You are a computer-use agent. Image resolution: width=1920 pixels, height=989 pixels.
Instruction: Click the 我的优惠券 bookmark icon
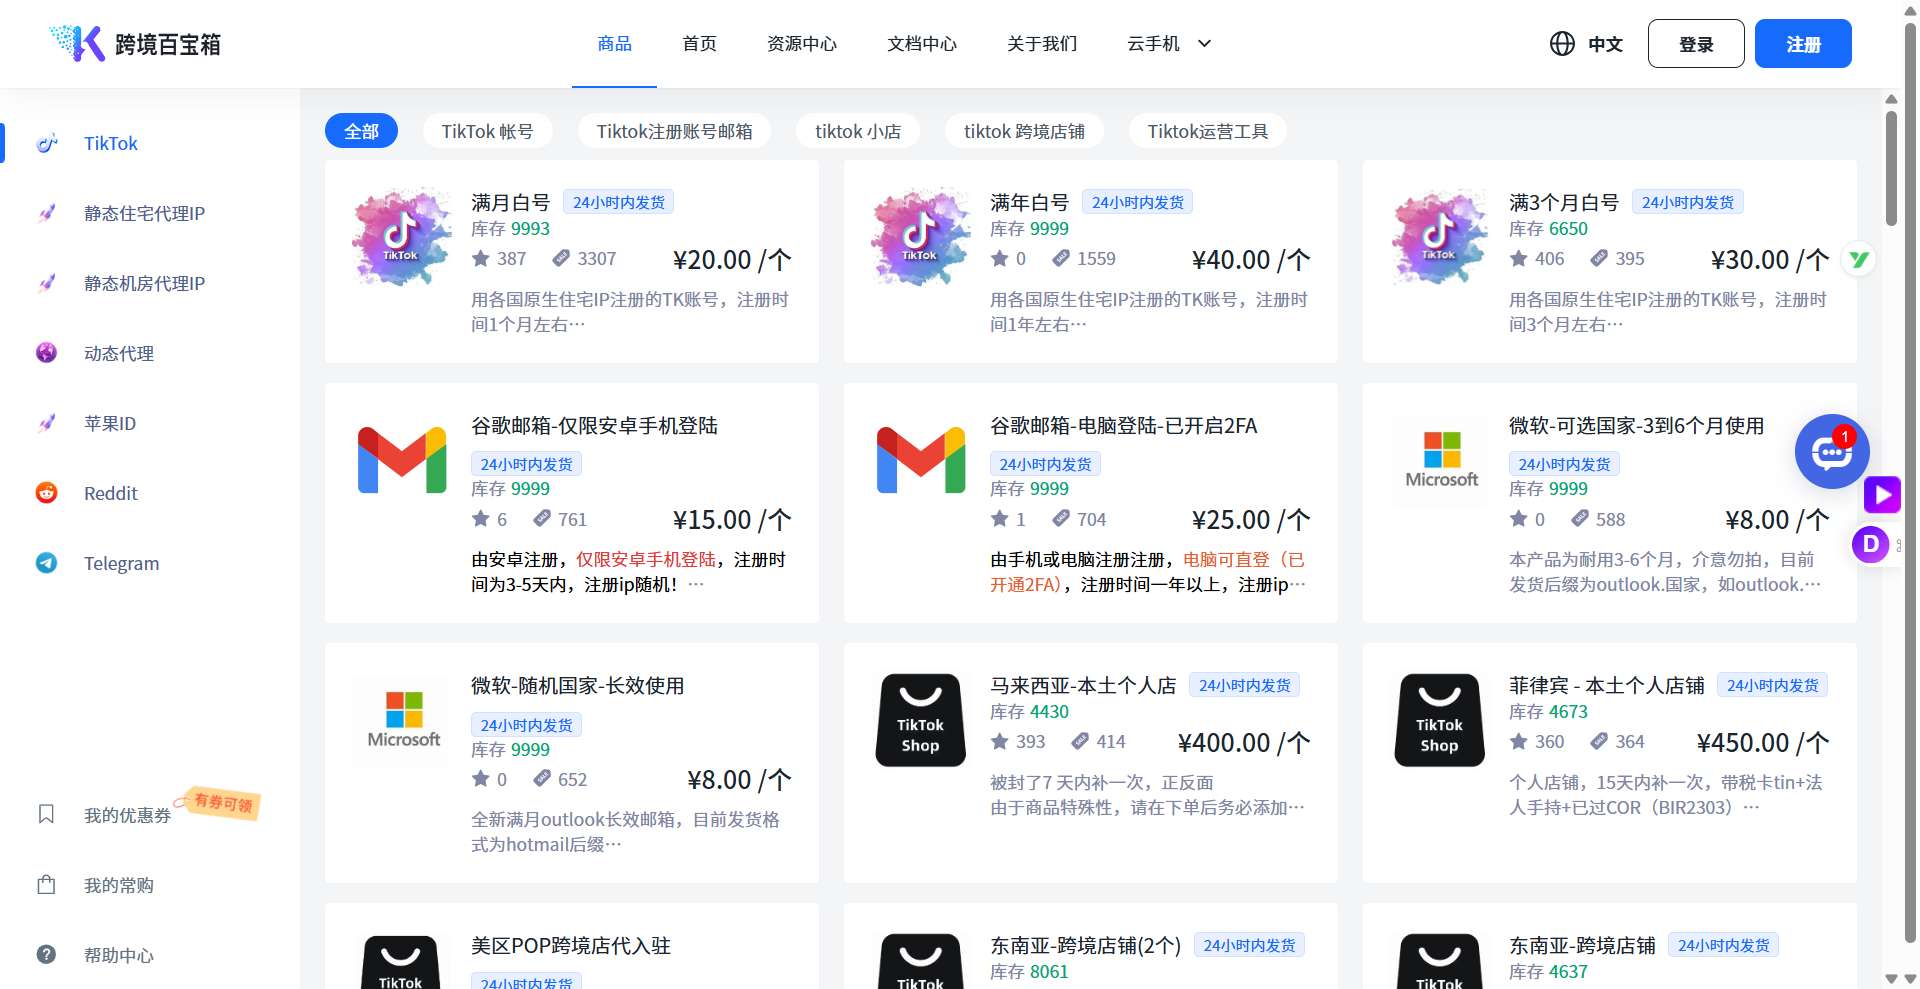46,814
